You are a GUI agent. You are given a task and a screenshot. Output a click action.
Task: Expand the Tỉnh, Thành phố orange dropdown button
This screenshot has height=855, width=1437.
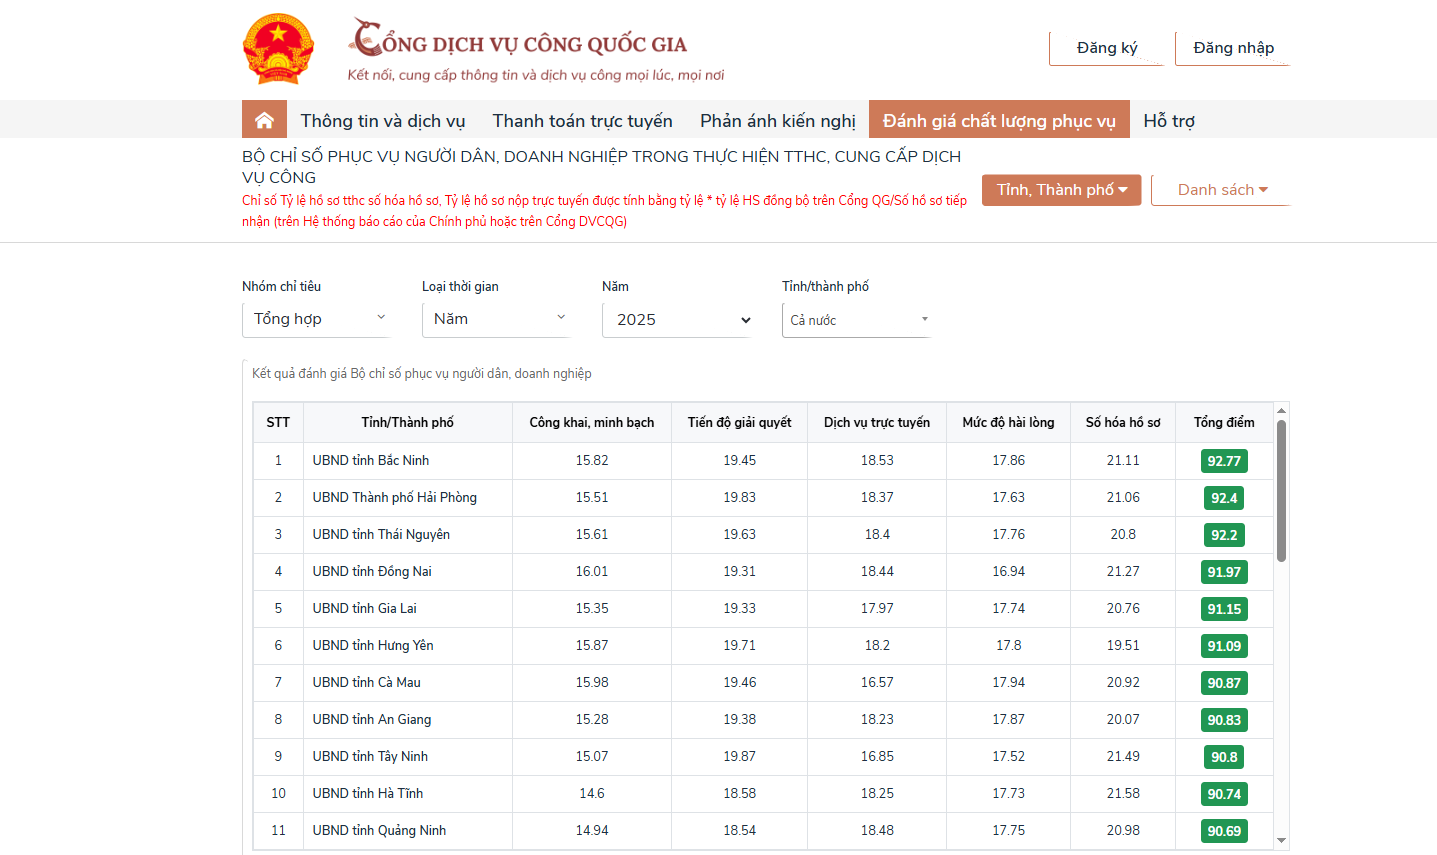1061,190
